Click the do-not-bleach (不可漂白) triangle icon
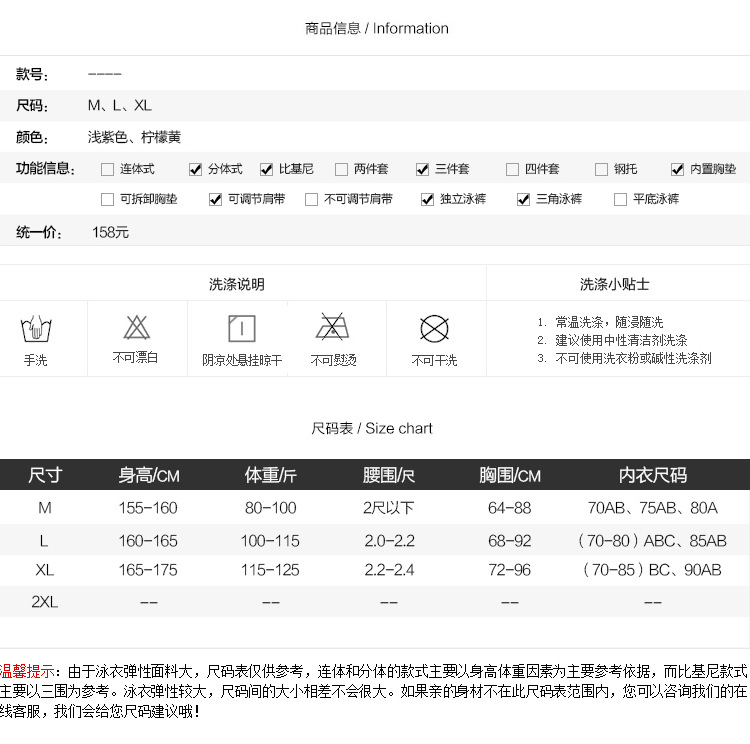Image resolution: width=750 pixels, height=744 pixels. click(x=137, y=327)
